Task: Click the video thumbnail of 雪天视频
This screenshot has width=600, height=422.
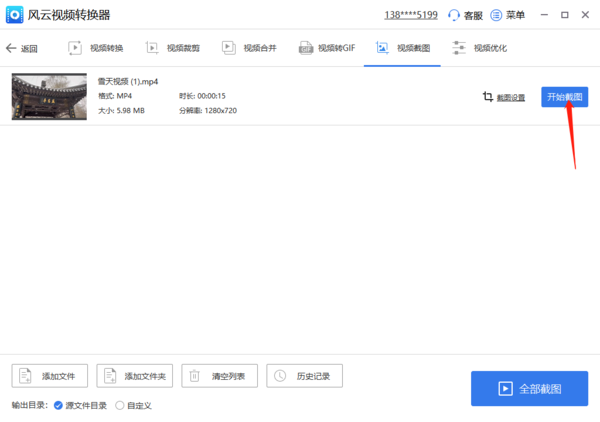Action: point(49,96)
